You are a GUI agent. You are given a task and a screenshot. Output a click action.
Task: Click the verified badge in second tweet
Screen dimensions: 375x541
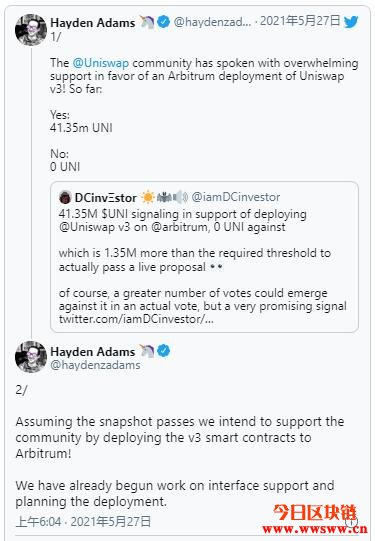pyautogui.click(x=163, y=351)
